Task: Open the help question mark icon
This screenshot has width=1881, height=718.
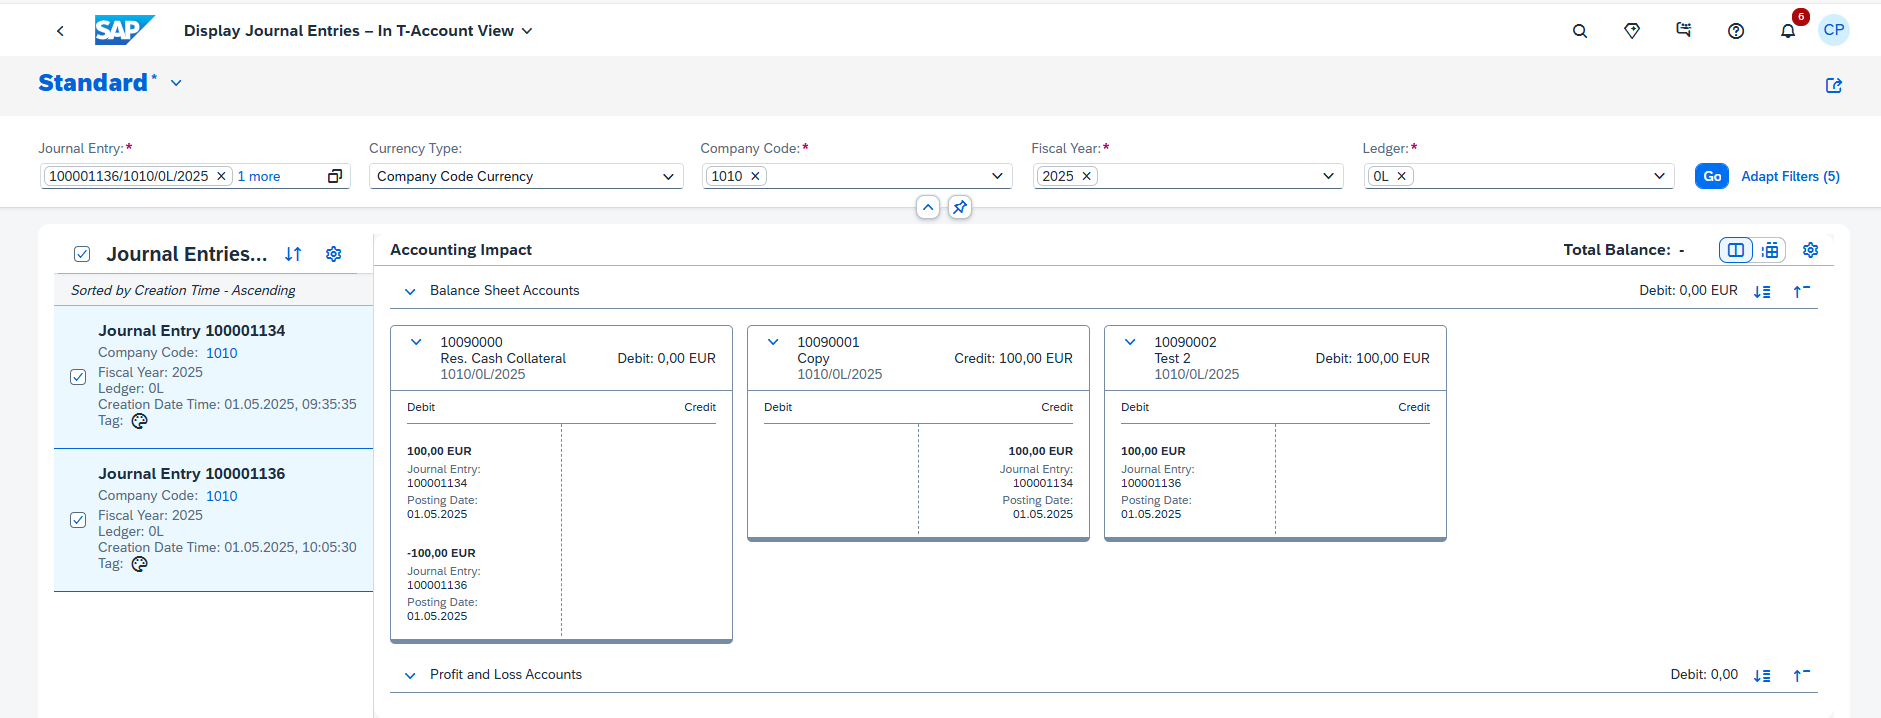Action: coord(1736,31)
